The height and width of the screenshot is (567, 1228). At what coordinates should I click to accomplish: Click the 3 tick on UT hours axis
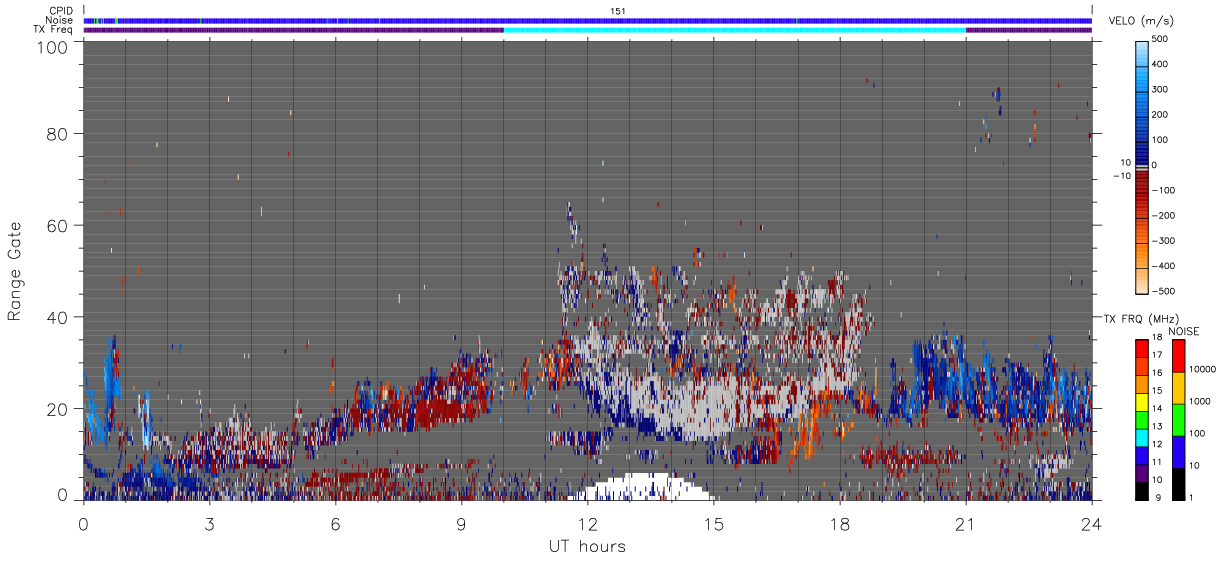click(210, 523)
